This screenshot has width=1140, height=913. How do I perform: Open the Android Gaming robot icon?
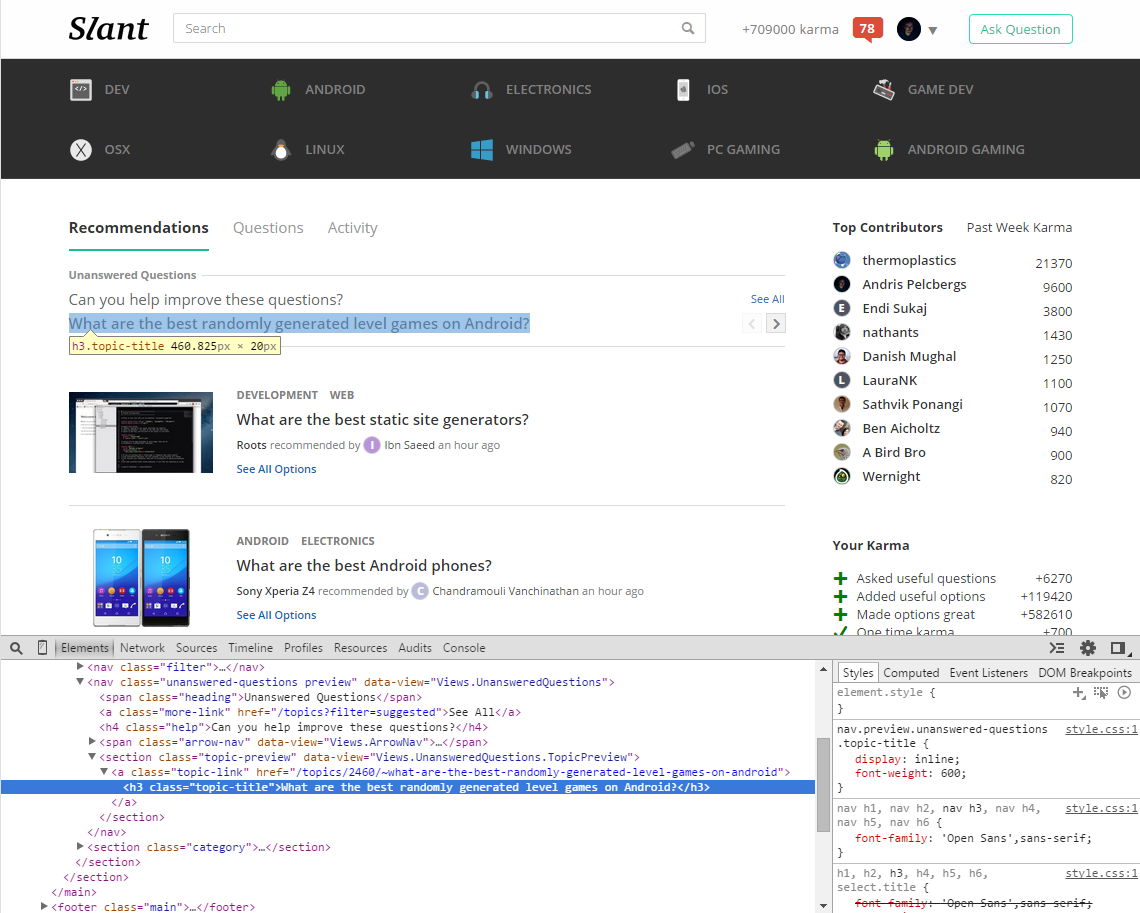pyautogui.click(x=883, y=150)
